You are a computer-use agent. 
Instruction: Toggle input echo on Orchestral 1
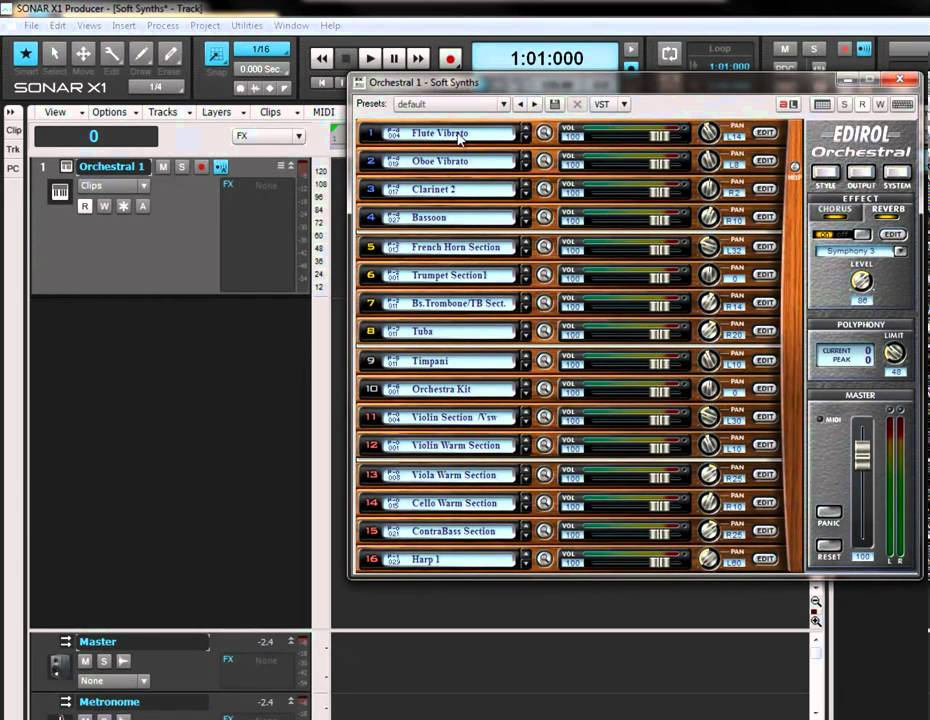click(221, 167)
